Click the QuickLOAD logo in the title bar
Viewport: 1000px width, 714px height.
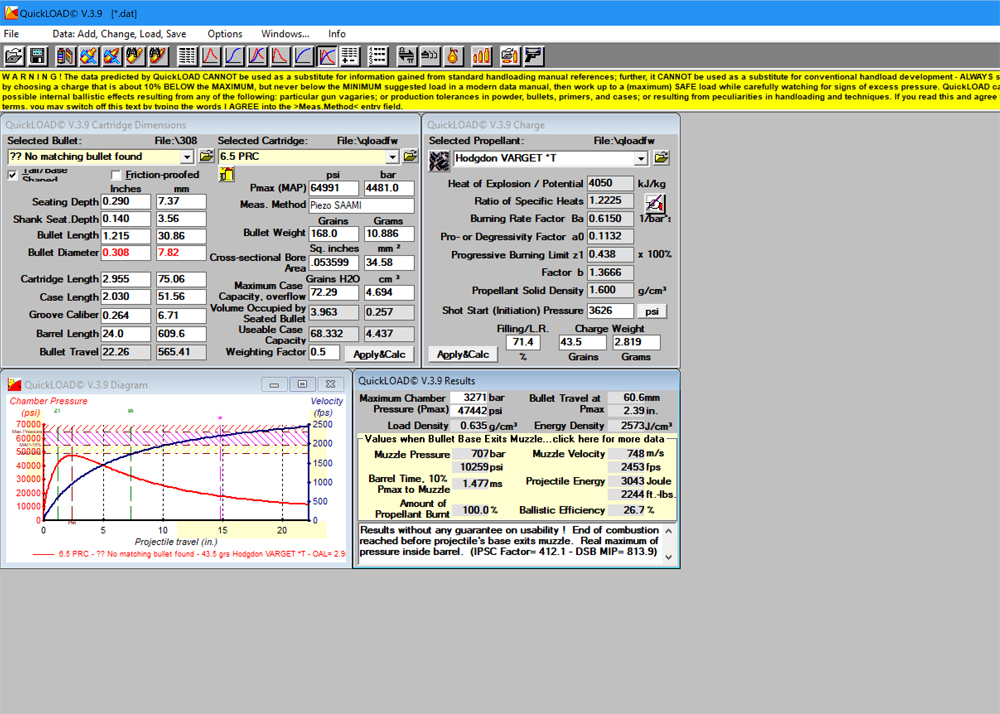click(11, 13)
